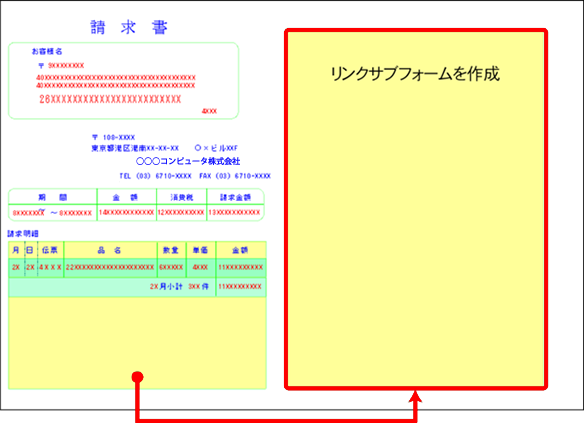Click the 2X field before 月小計

[x=154, y=286]
